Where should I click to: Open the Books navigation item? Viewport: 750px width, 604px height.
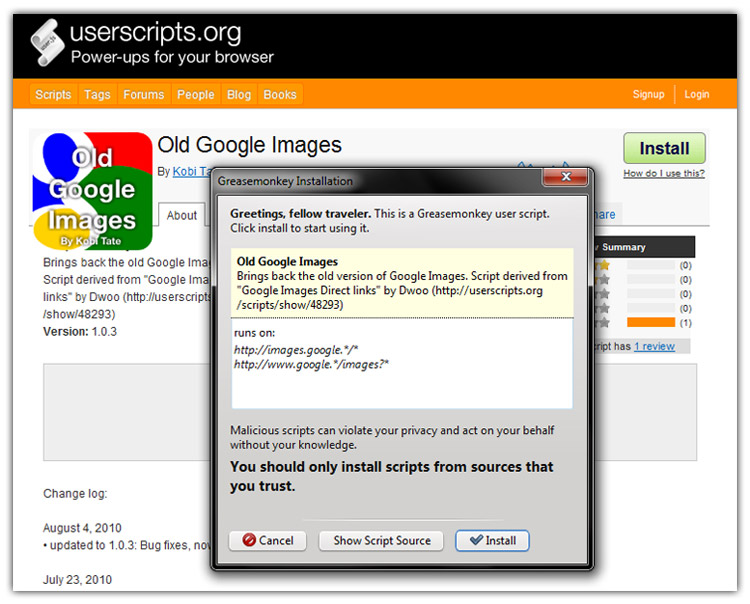click(x=280, y=94)
